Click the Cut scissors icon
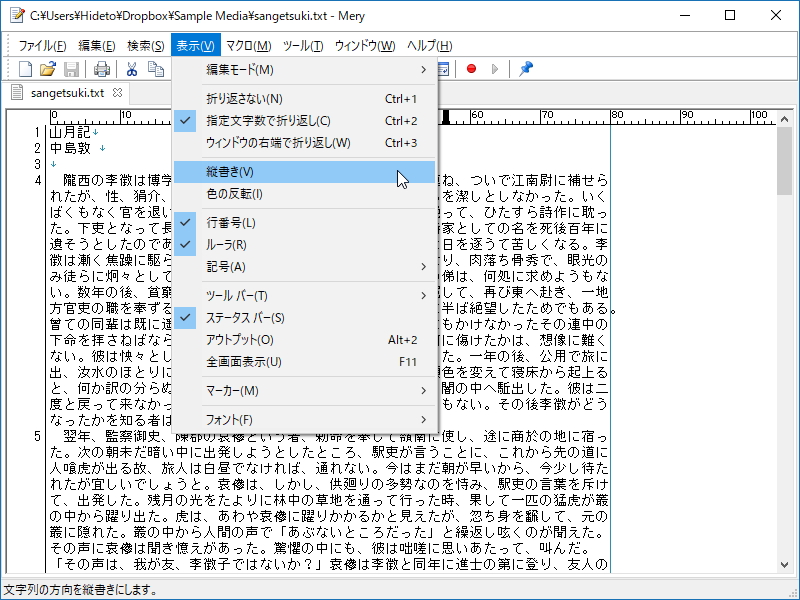Image resolution: width=800 pixels, height=600 pixels. pos(132,69)
